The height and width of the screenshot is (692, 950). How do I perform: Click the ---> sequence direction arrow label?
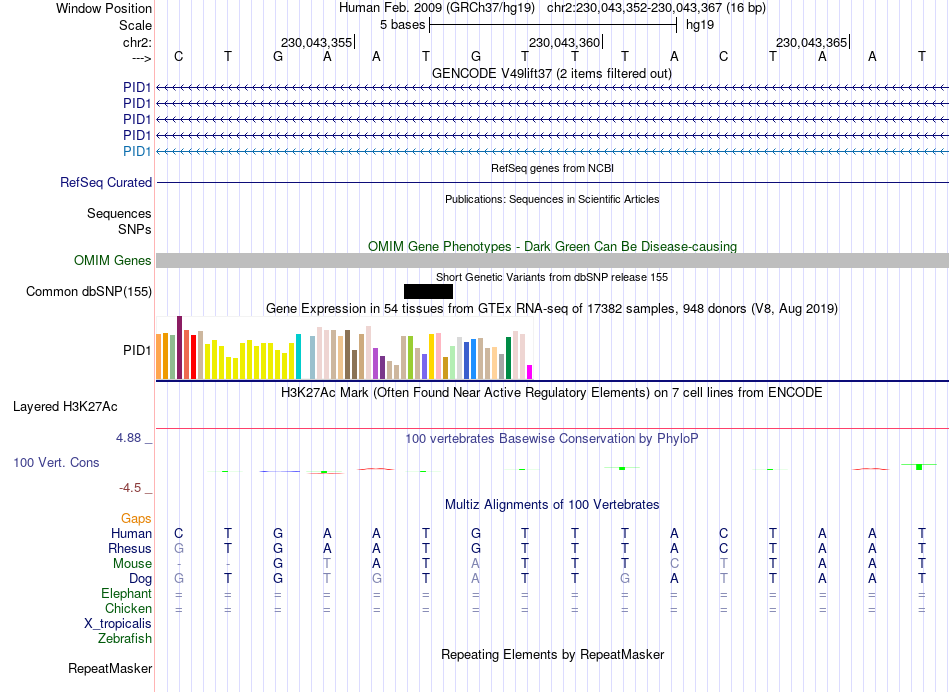point(141,58)
